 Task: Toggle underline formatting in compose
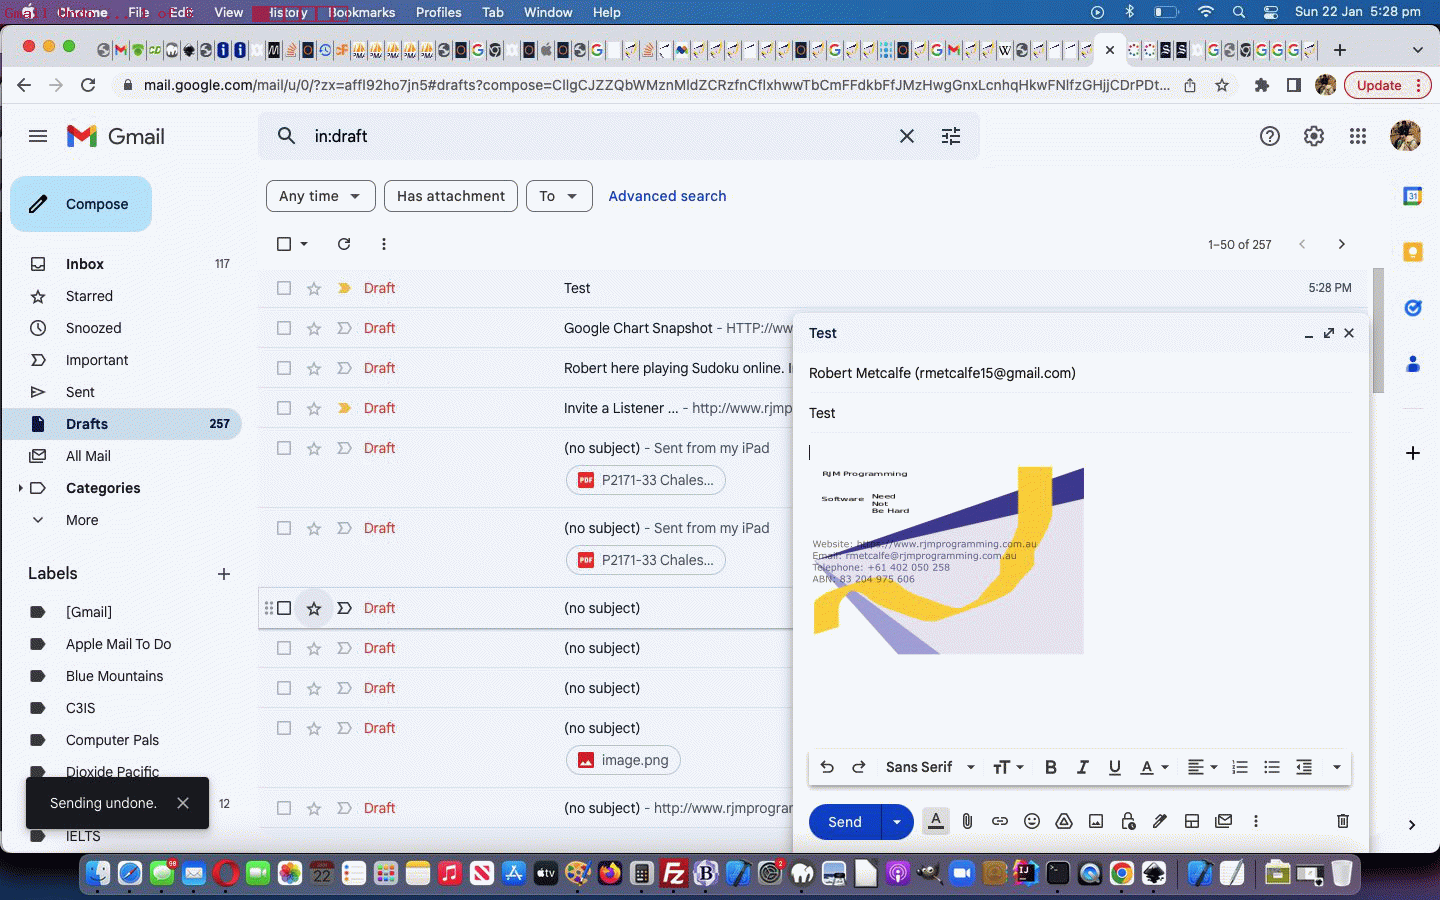1115,767
